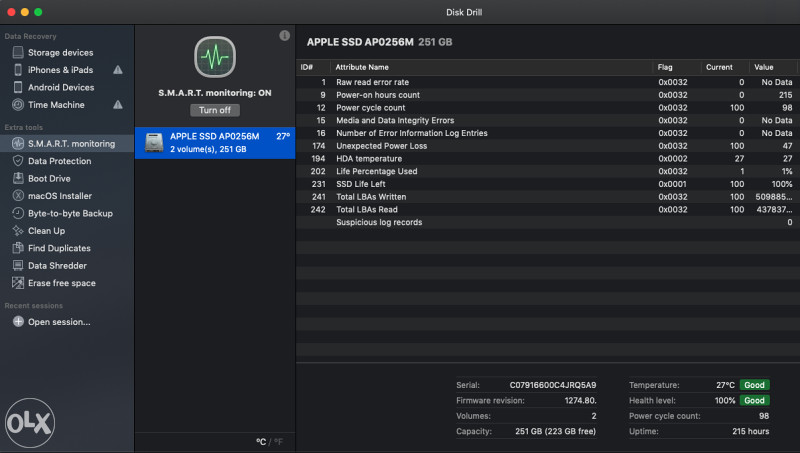This screenshot has height=453, width=800.
Task: Sort by Flag column header
Action: [665, 67]
